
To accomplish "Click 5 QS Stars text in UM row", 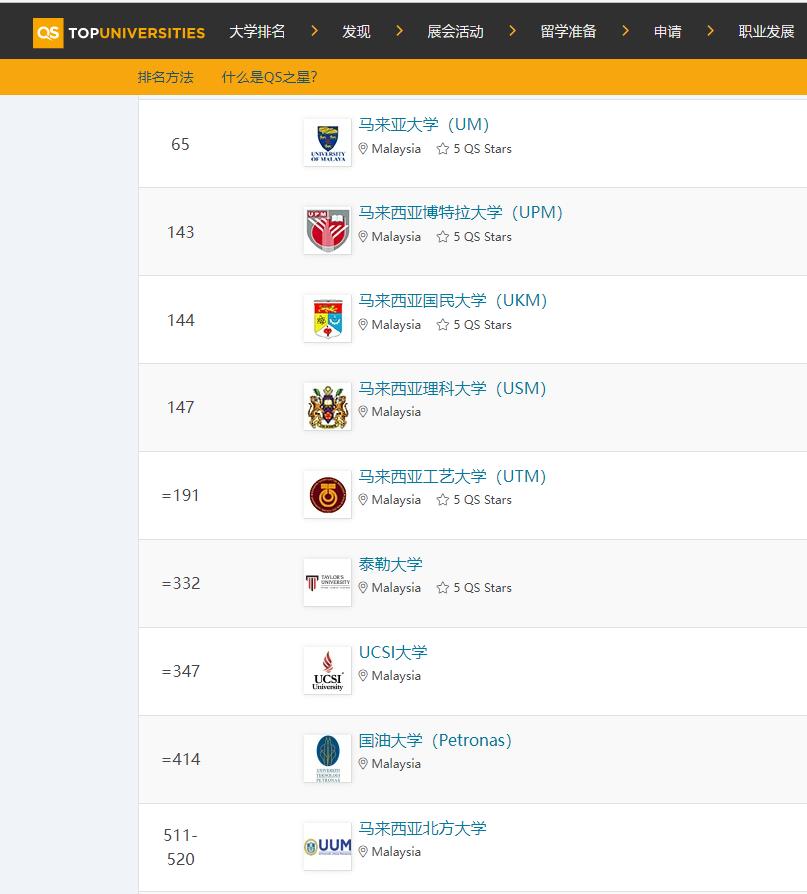I will tap(482, 149).
